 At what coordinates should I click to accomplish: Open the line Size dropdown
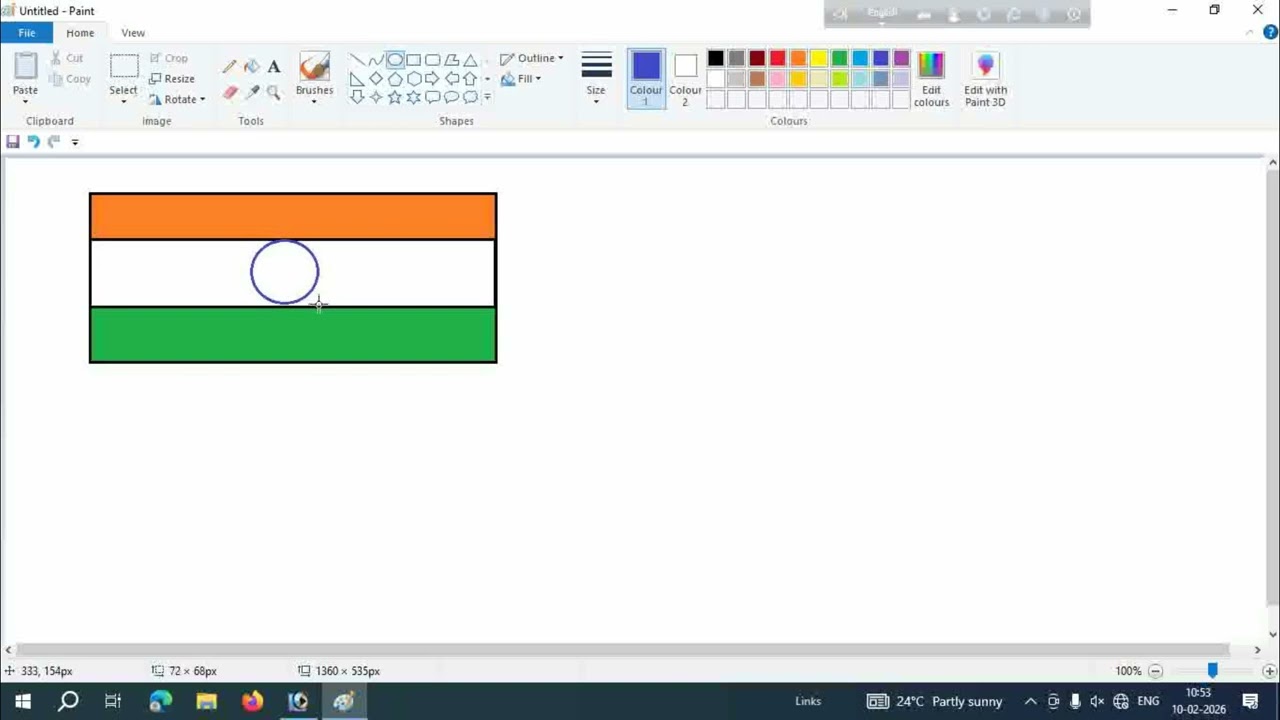pyautogui.click(x=596, y=78)
